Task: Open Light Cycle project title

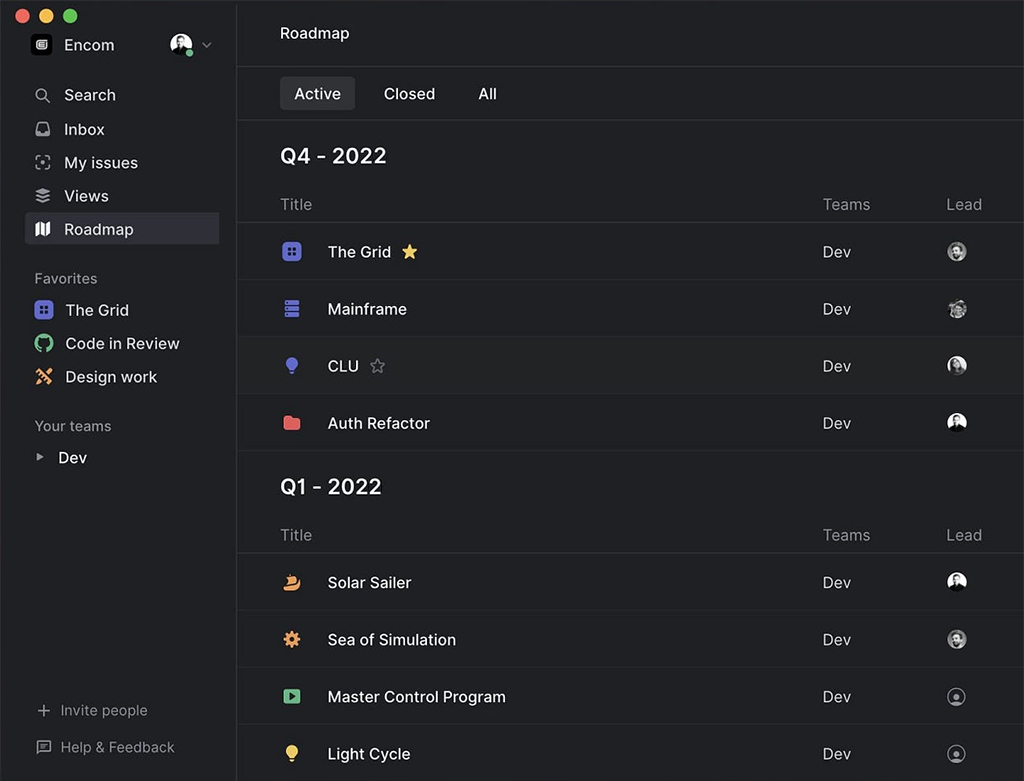Action: click(369, 754)
